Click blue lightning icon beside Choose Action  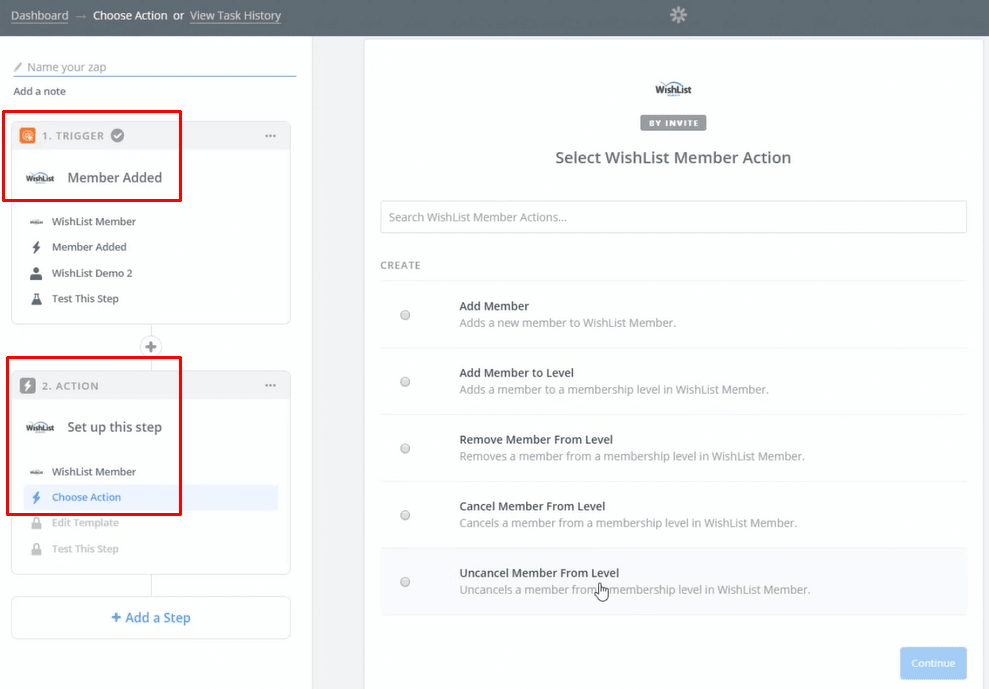[x=37, y=497]
